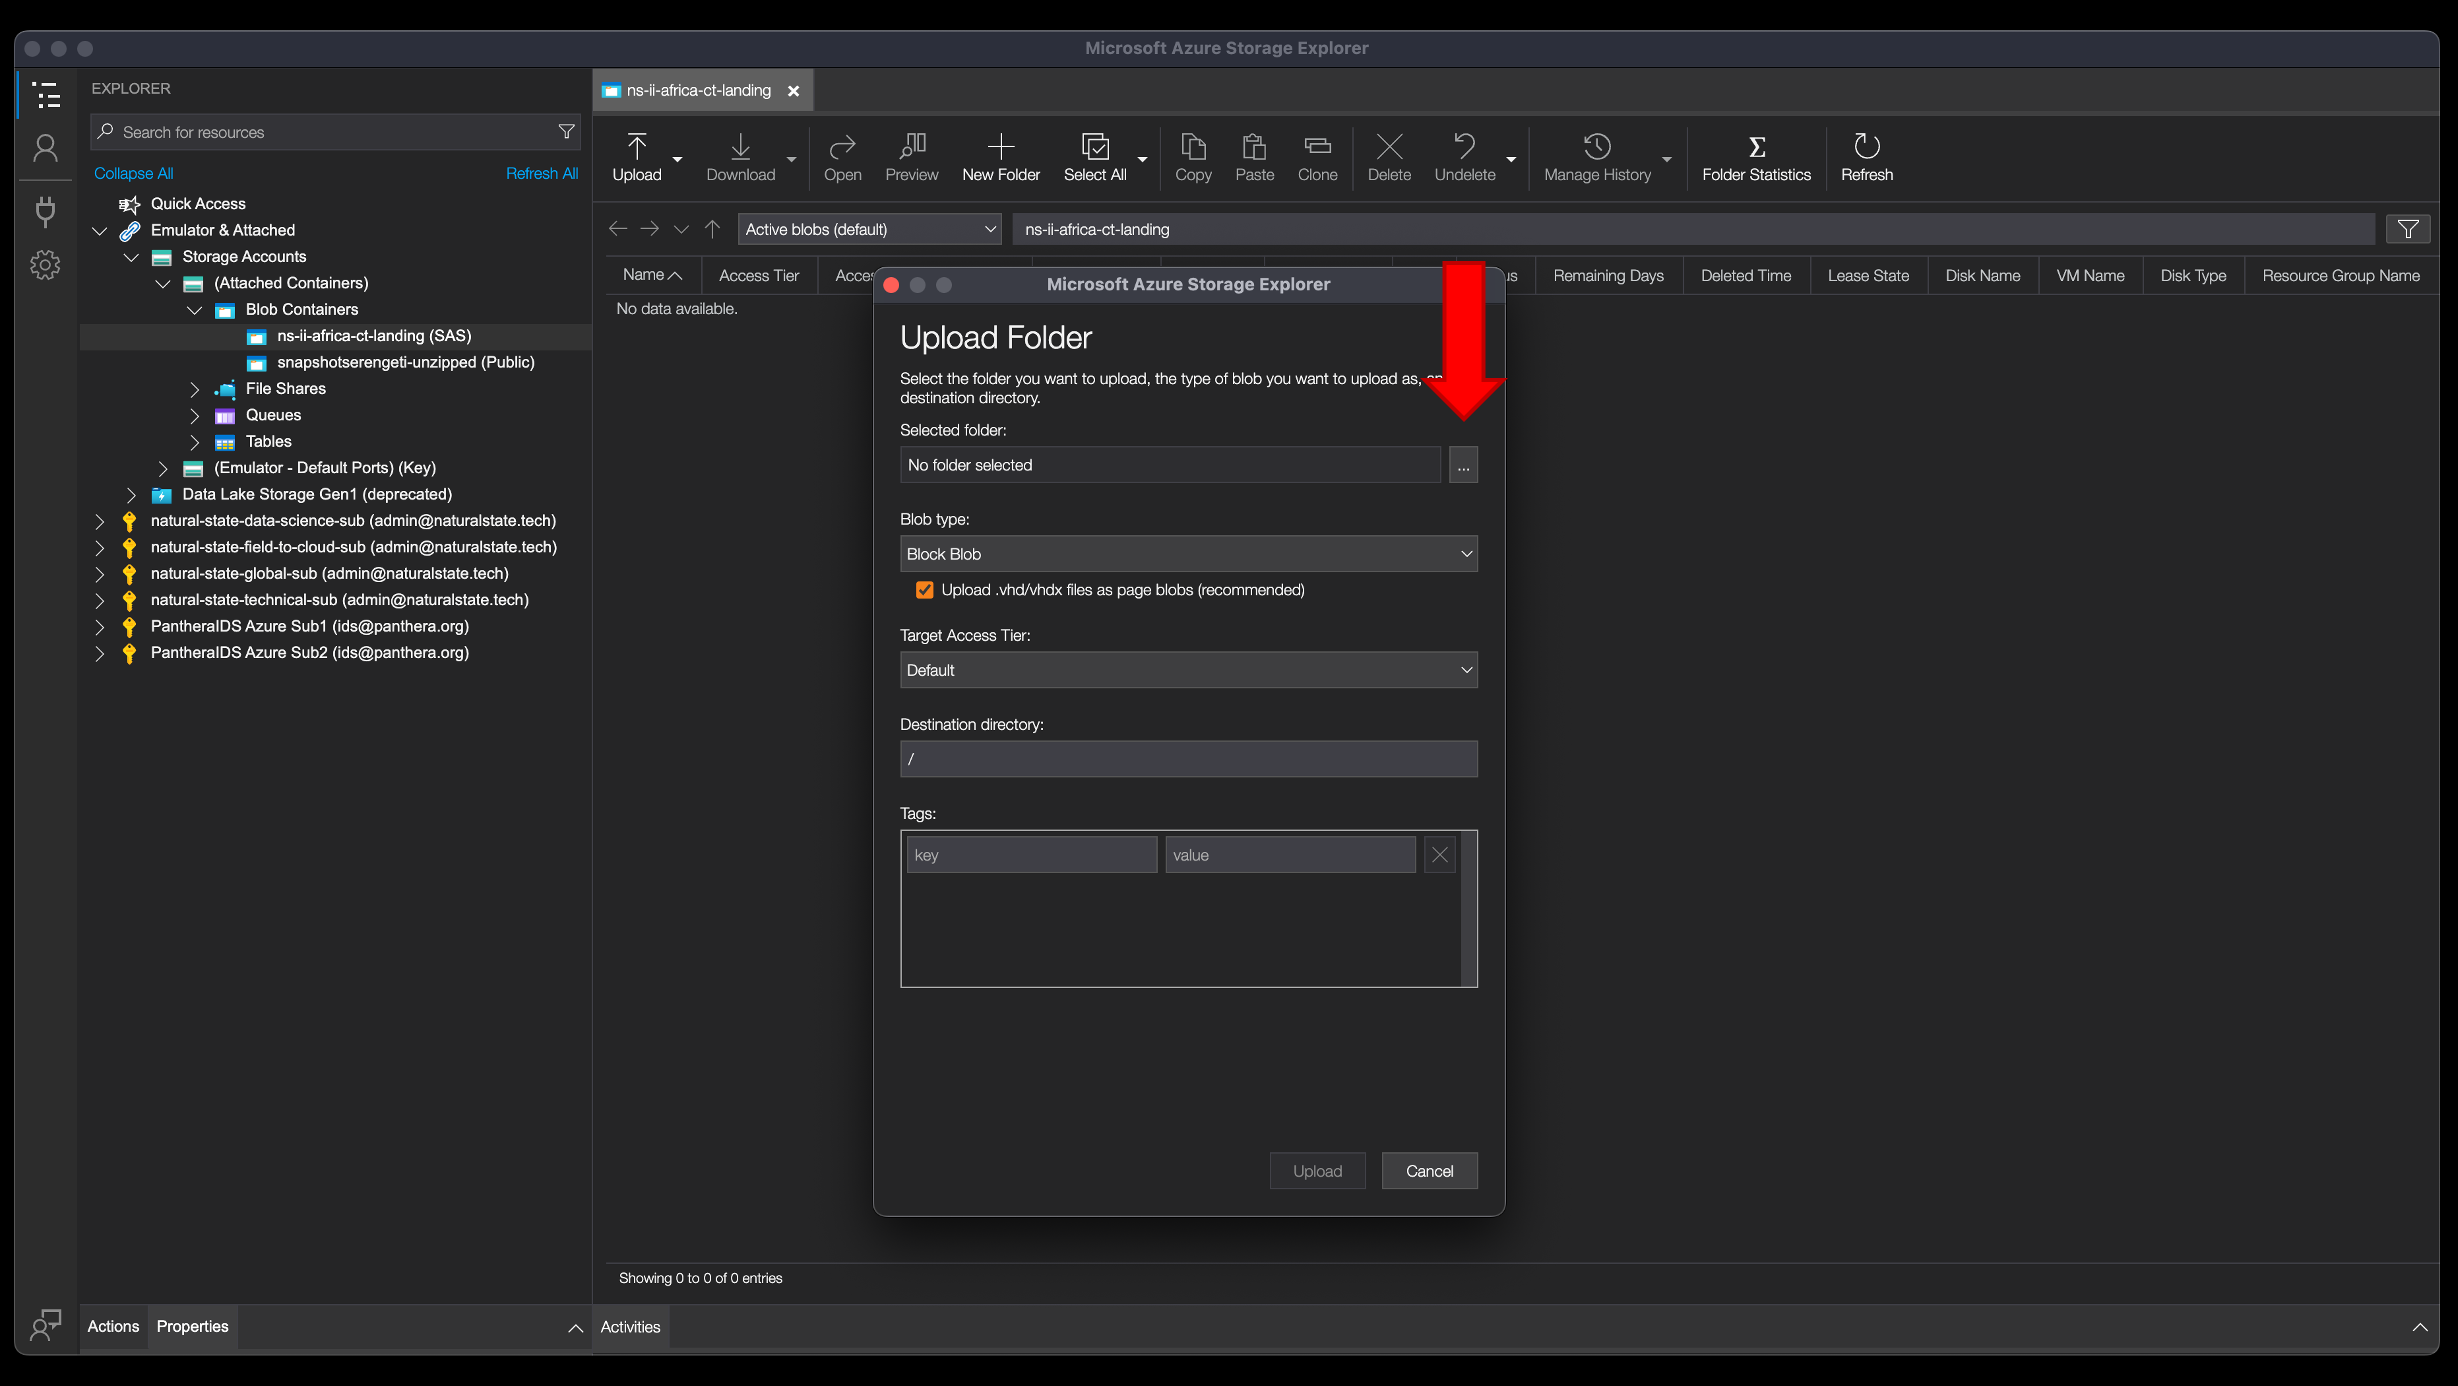This screenshot has height=1386, width=2458.
Task: Click Select All in the toolbar
Action: tap(1095, 158)
